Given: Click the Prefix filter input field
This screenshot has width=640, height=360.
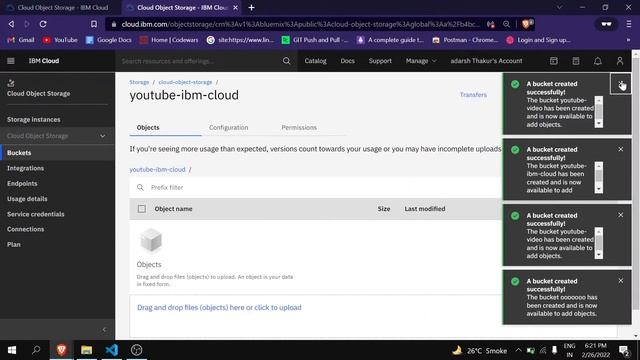Looking at the screenshot, I should tap(316, 187).
